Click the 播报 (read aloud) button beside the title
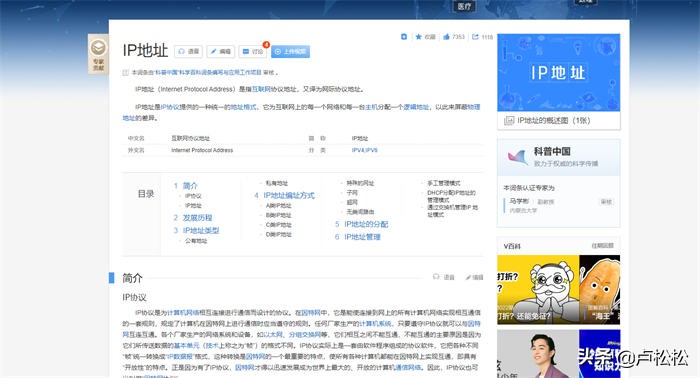 [x=188, y=51]
